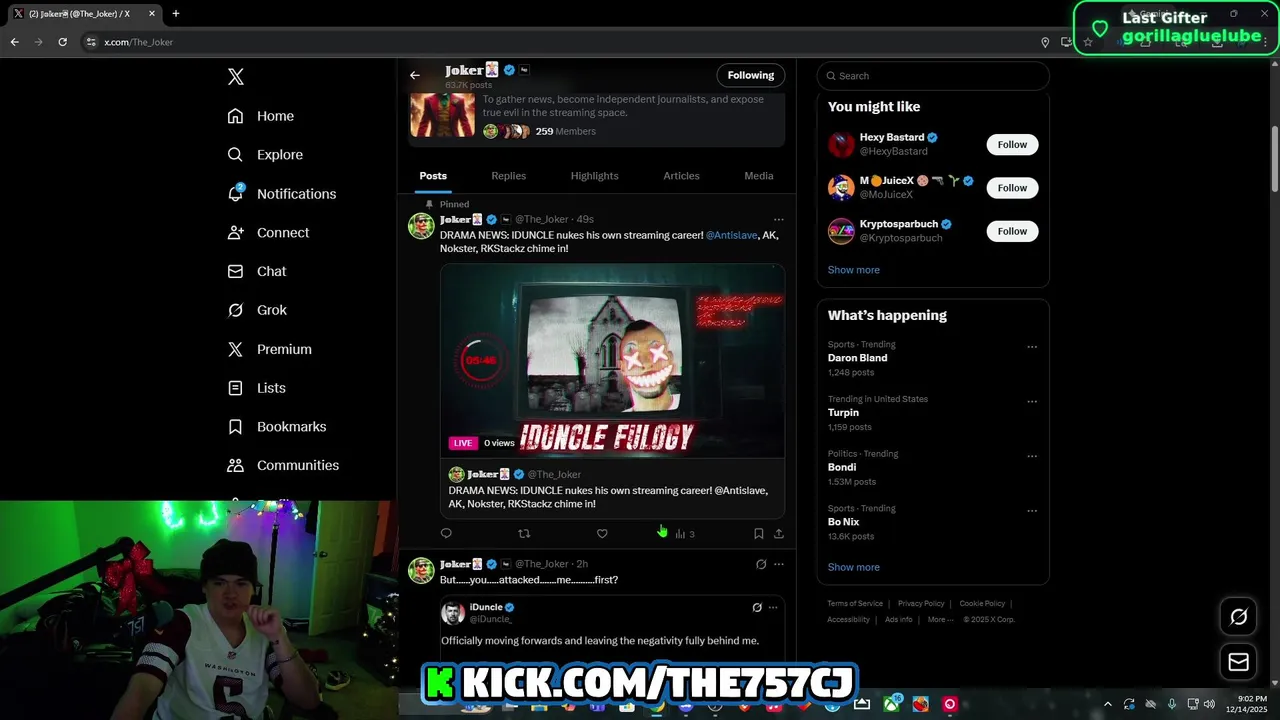Image resolution: width=1280 pixels, height=720 pixels.
Task: Open the Connect page
Action: (268, 232)
